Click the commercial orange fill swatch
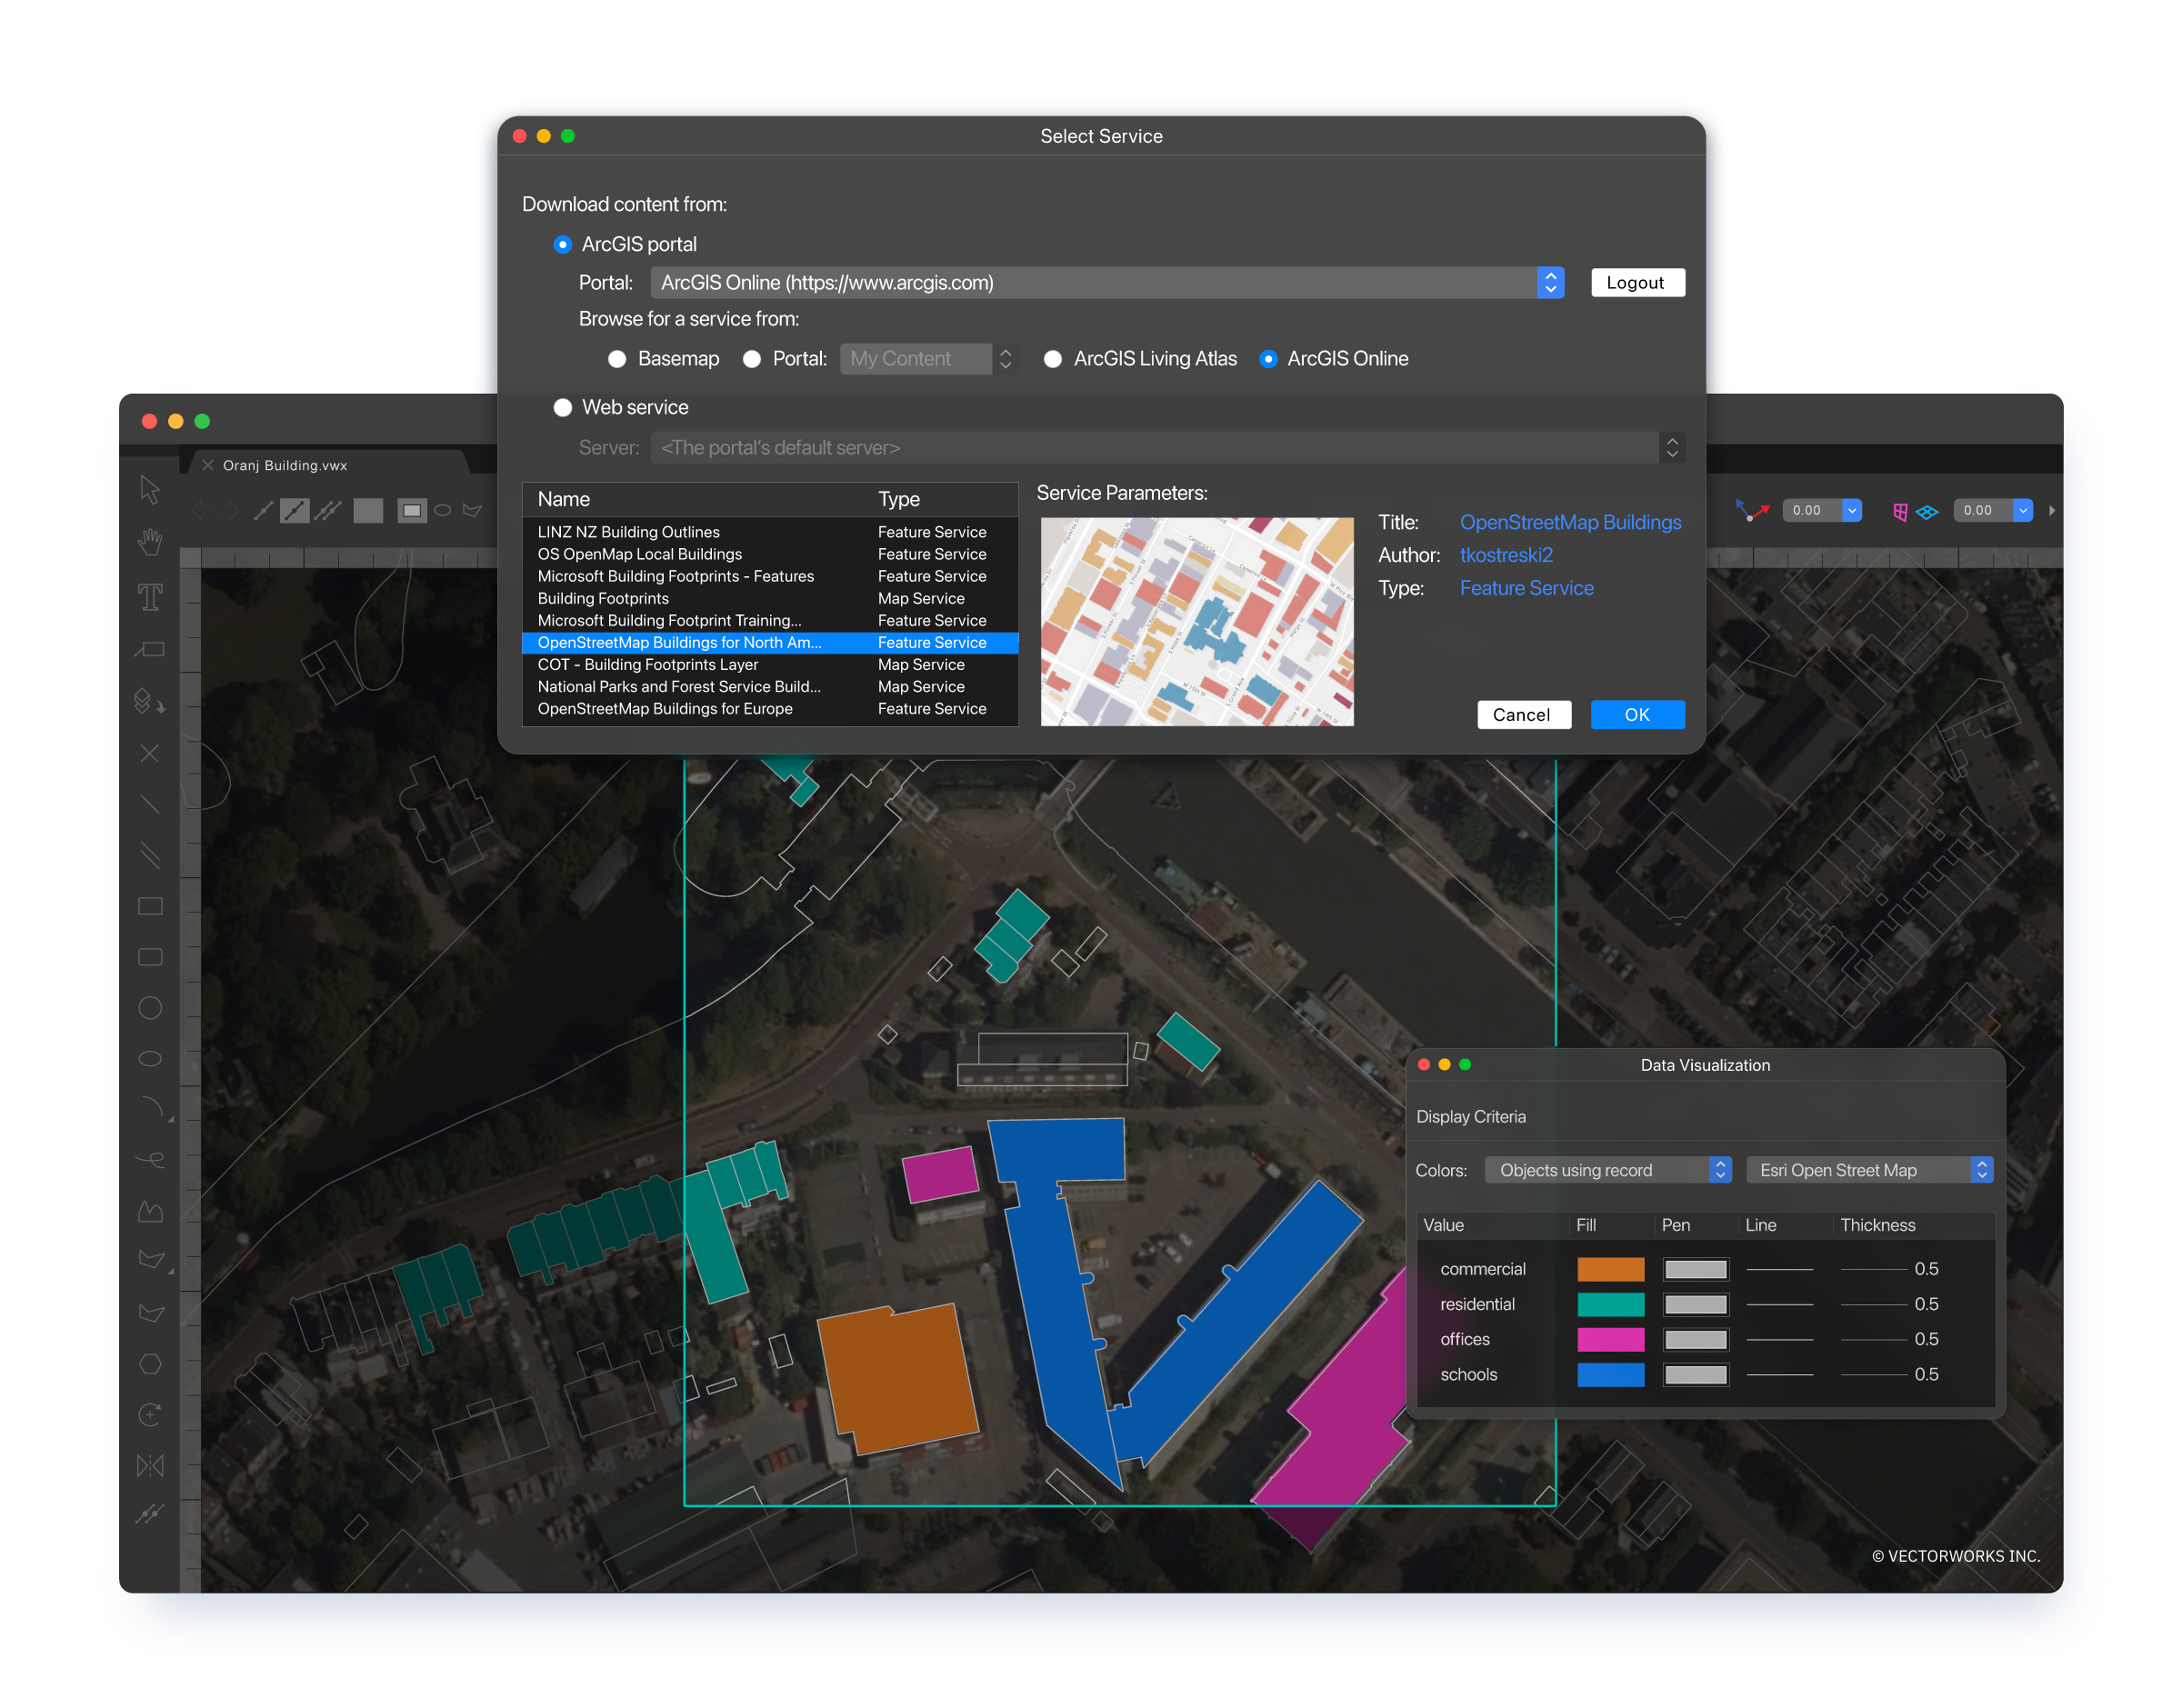Screen dimensions: 2182x1708 click(1610, 1269)
